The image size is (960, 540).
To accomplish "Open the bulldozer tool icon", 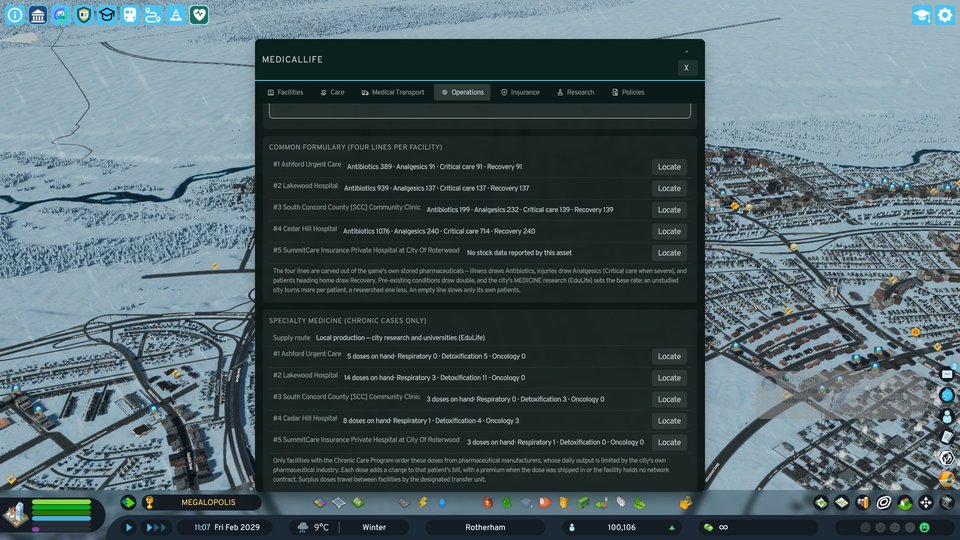I will 686,503.
